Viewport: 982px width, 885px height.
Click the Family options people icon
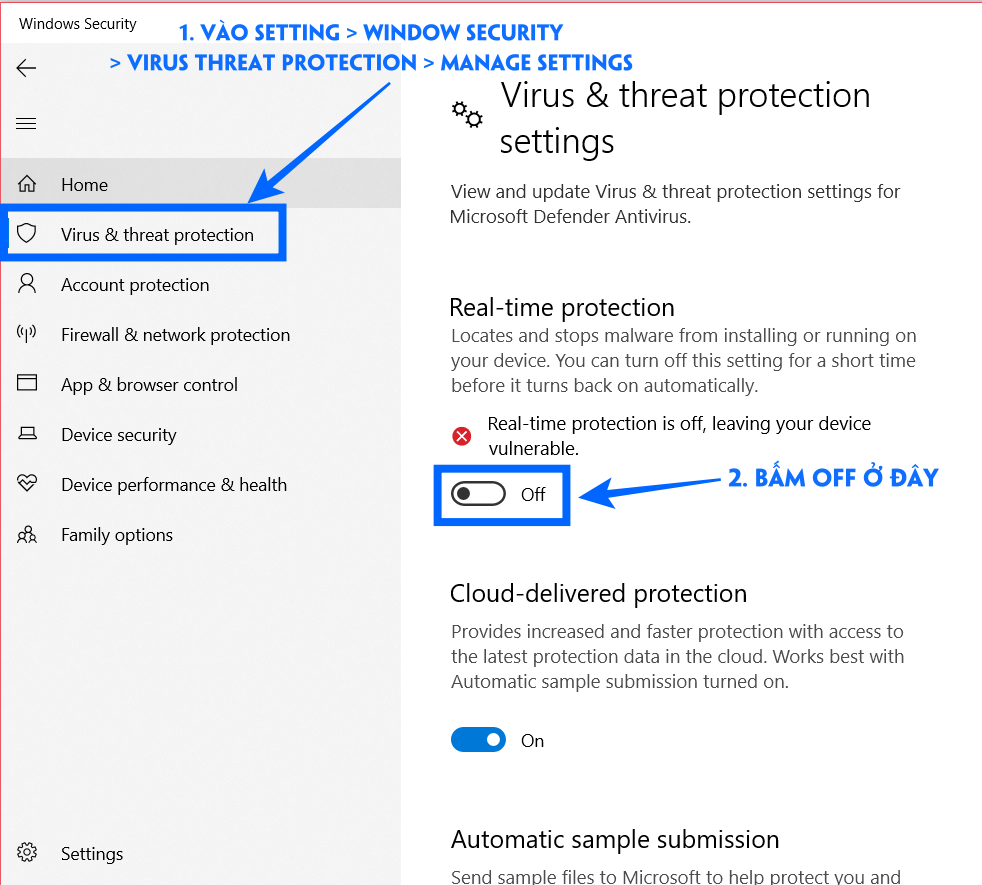click(27, 534)
